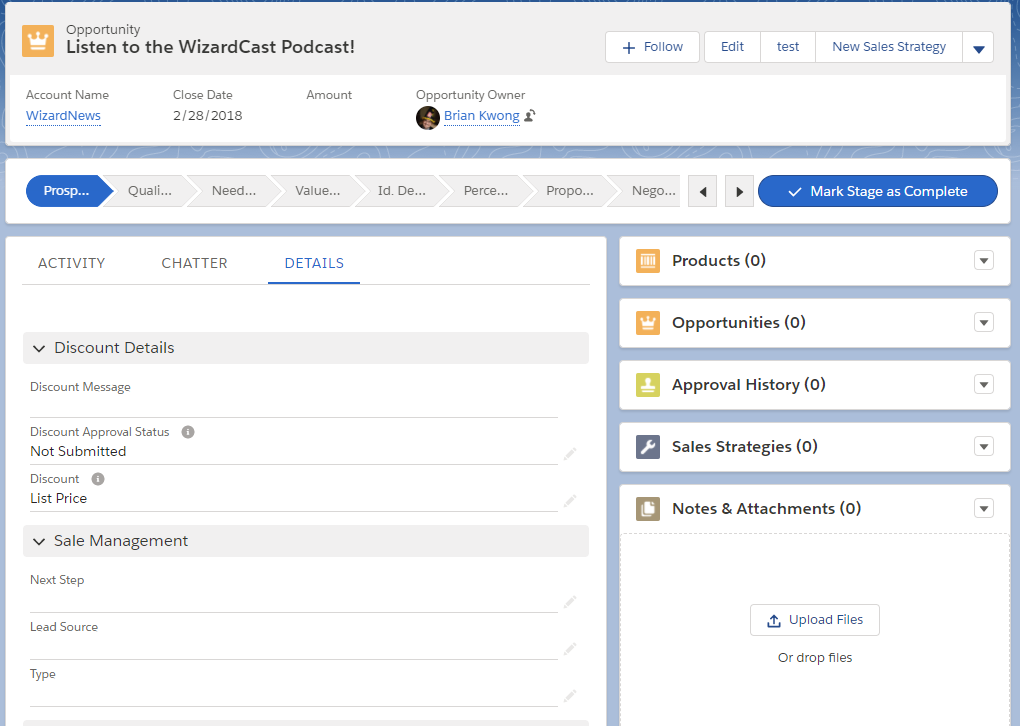Click info icon next to Discount field
The image size is (1020, 726).
[x=98, y=479]
